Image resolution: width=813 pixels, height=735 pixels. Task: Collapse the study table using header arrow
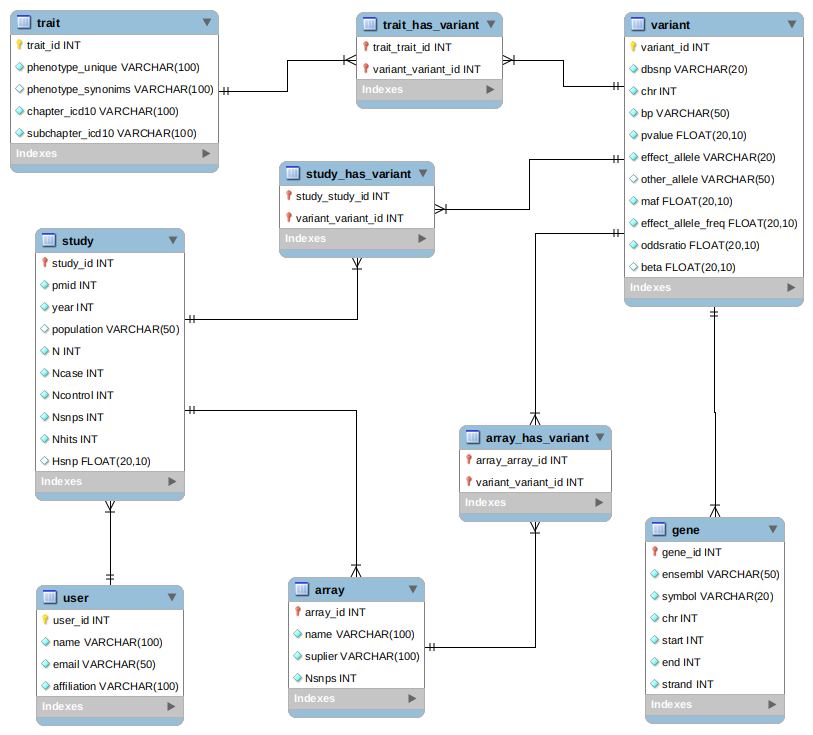[173, 240]
